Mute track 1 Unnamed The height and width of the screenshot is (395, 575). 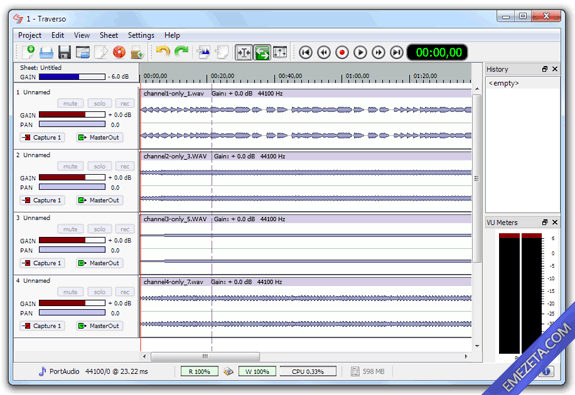(x=70, y=103)
